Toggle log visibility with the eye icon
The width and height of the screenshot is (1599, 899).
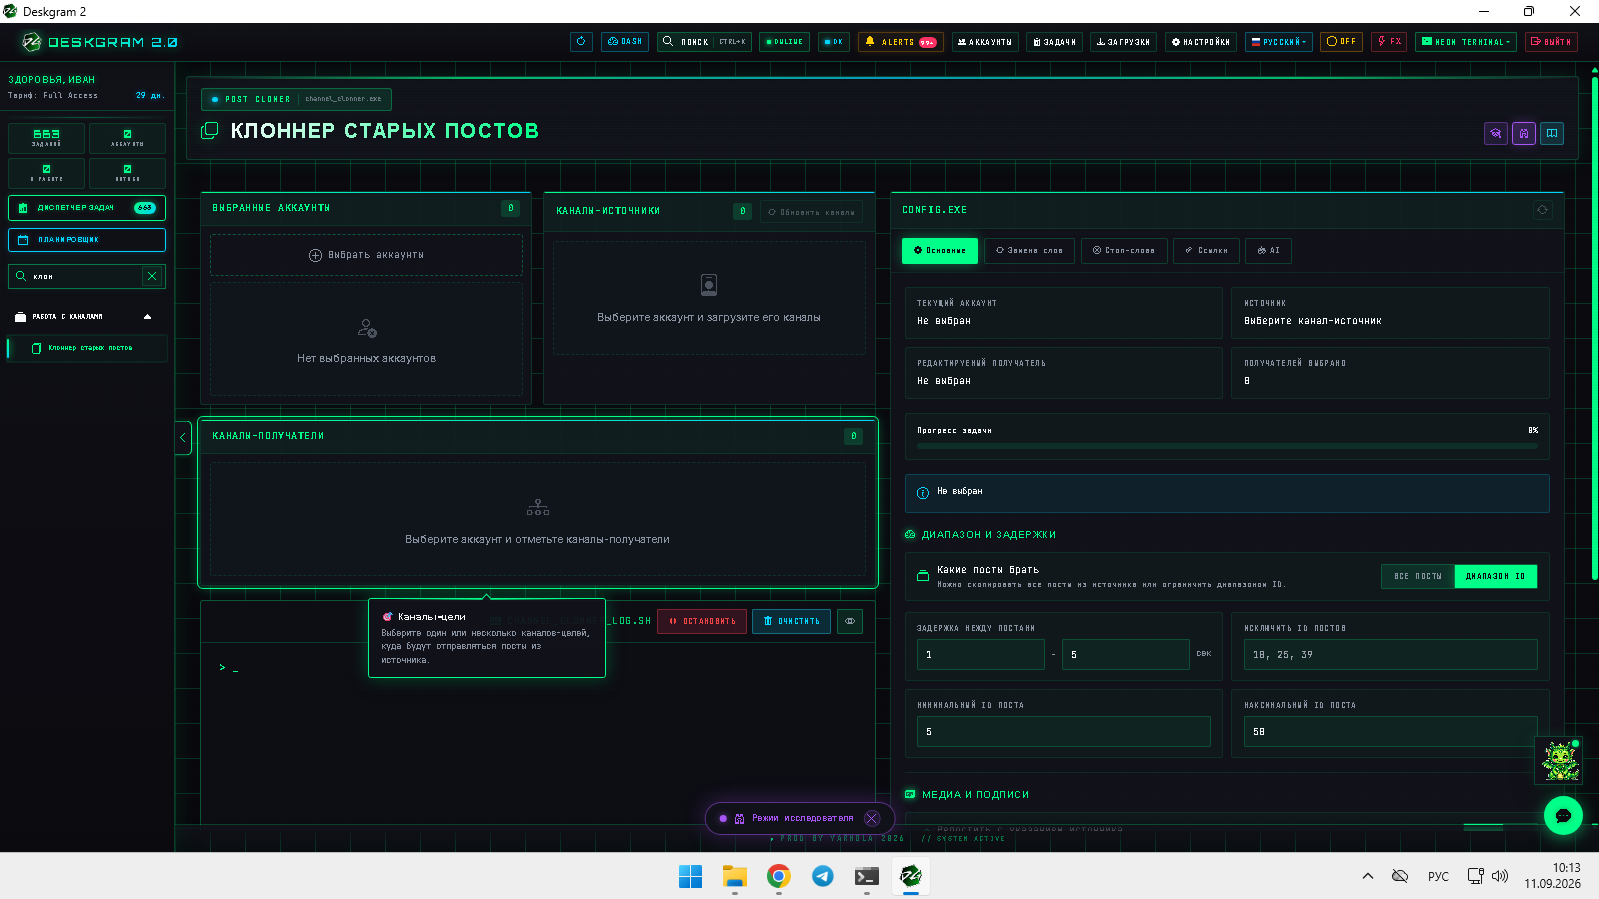click(850, 621)
